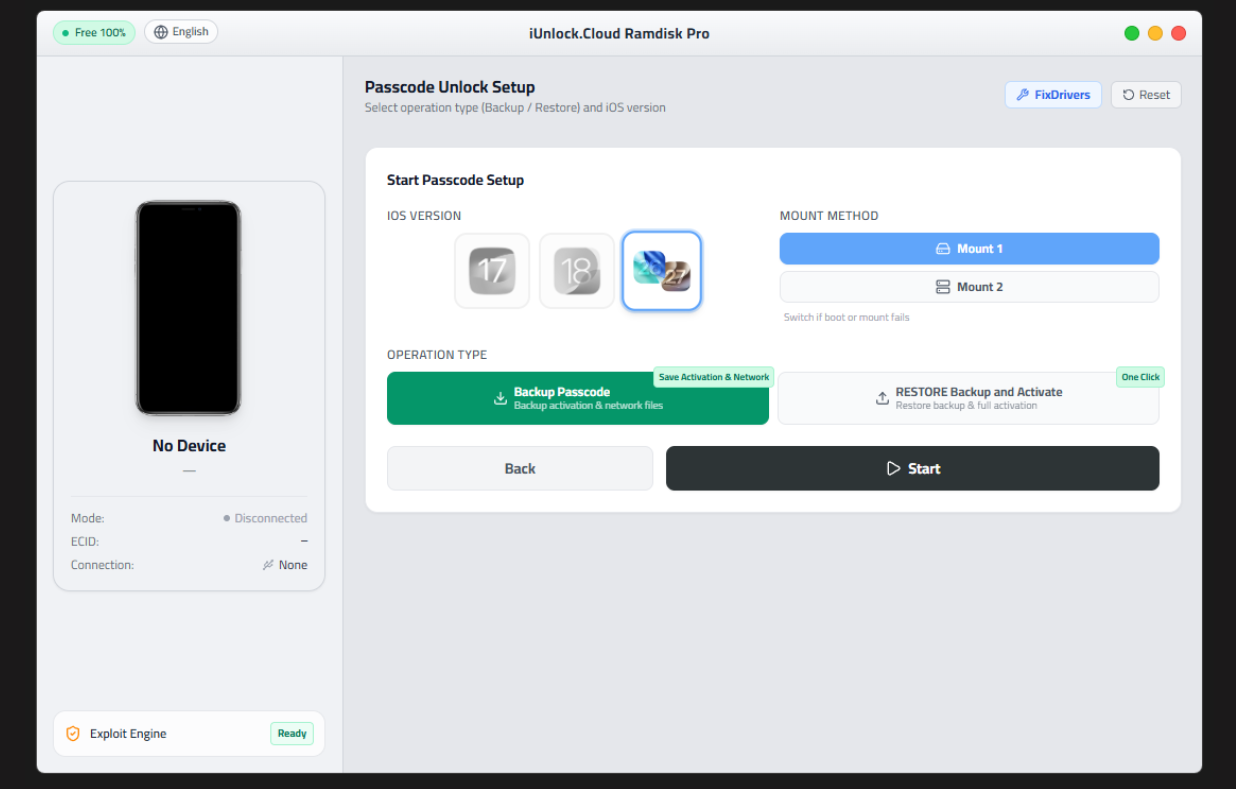Select the iOS 26/27 version tile
This screenshot has width=1236, height=789.
662,271
